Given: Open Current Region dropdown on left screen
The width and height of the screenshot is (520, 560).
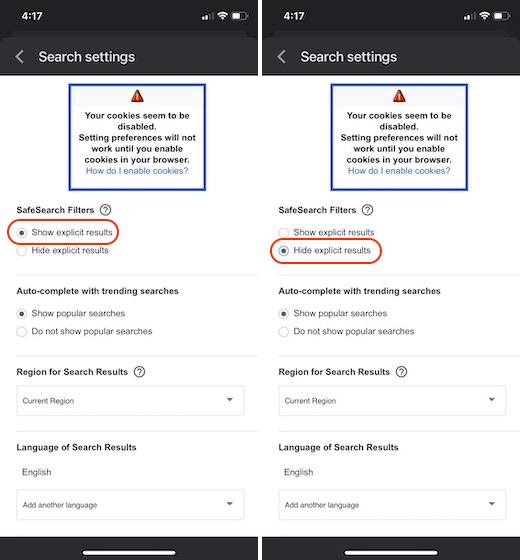Looking at the screenshot, I should pos(130,400).
